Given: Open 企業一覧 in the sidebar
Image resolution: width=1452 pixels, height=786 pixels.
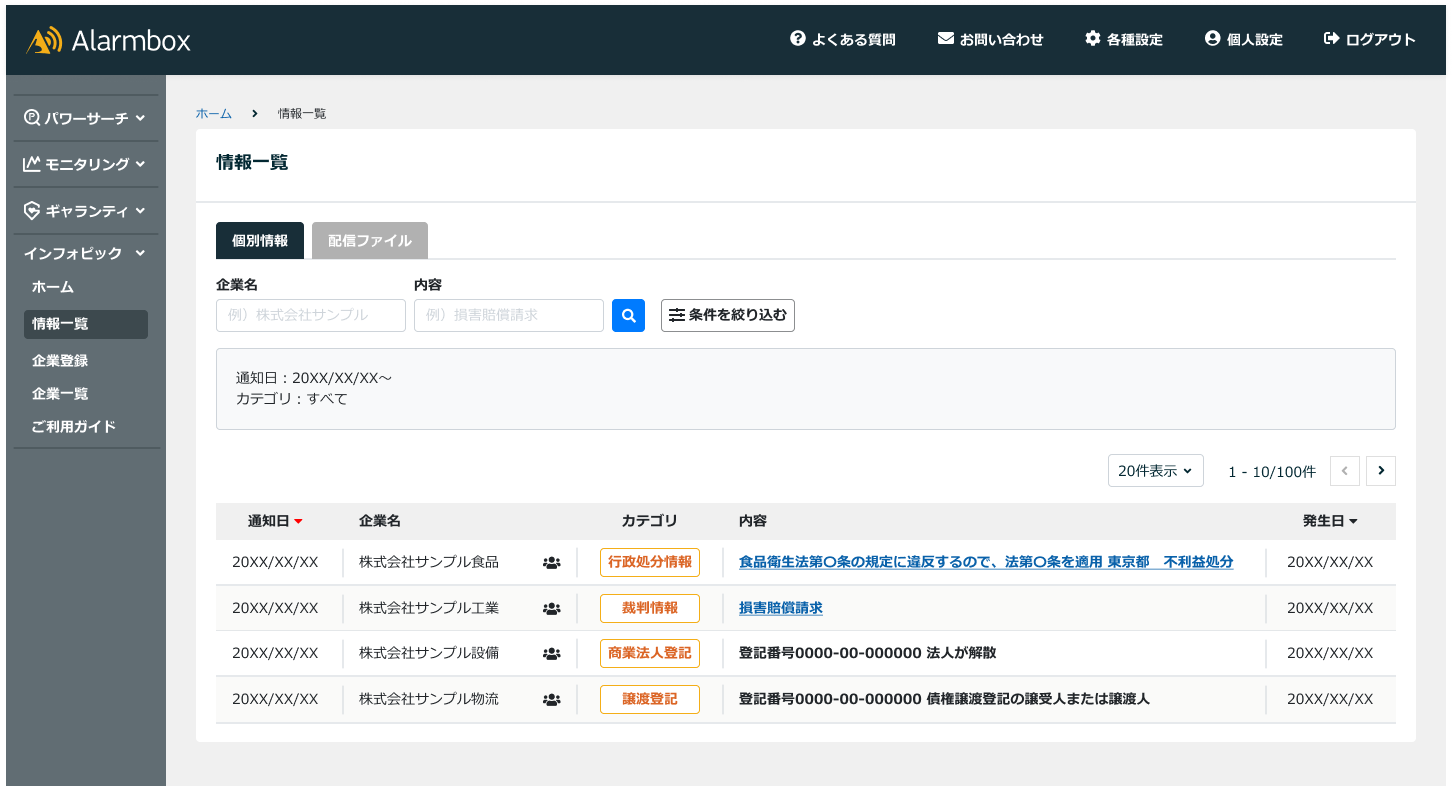Looking at the screenshot, I should [60, 394].
